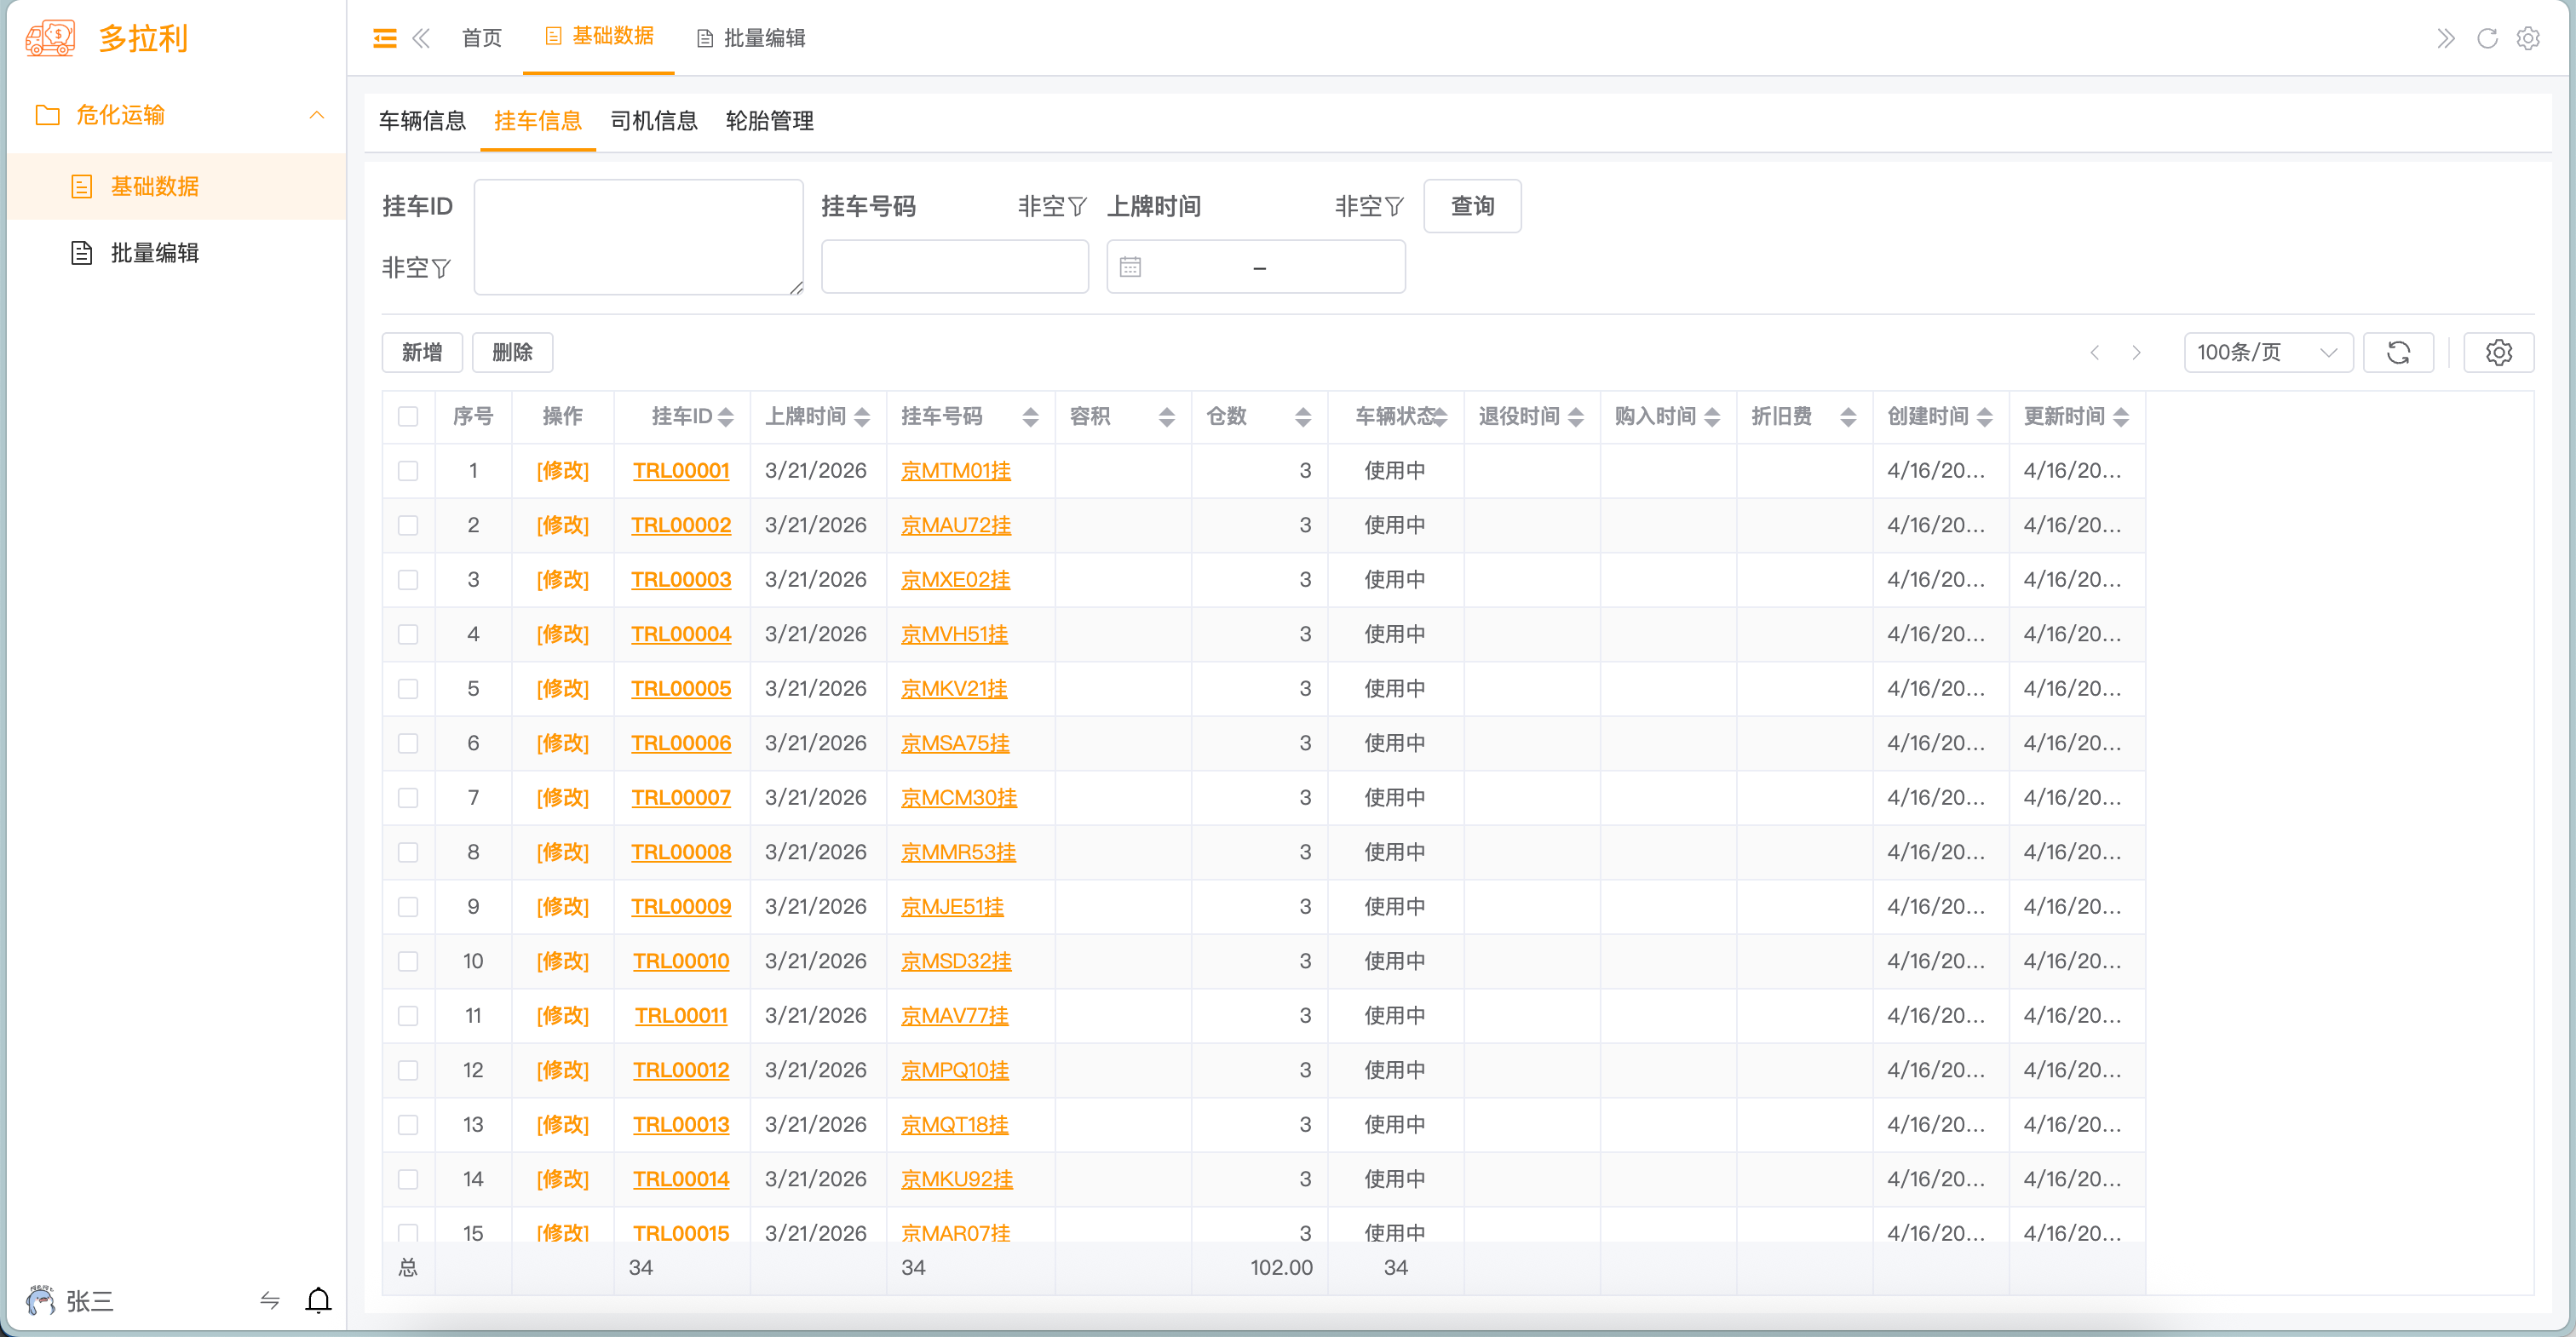The width and height of the screenshot is (2576, 1337).
Task: Click the filter funnel beside 挂车号码
Action: (x=1076, y=206)
